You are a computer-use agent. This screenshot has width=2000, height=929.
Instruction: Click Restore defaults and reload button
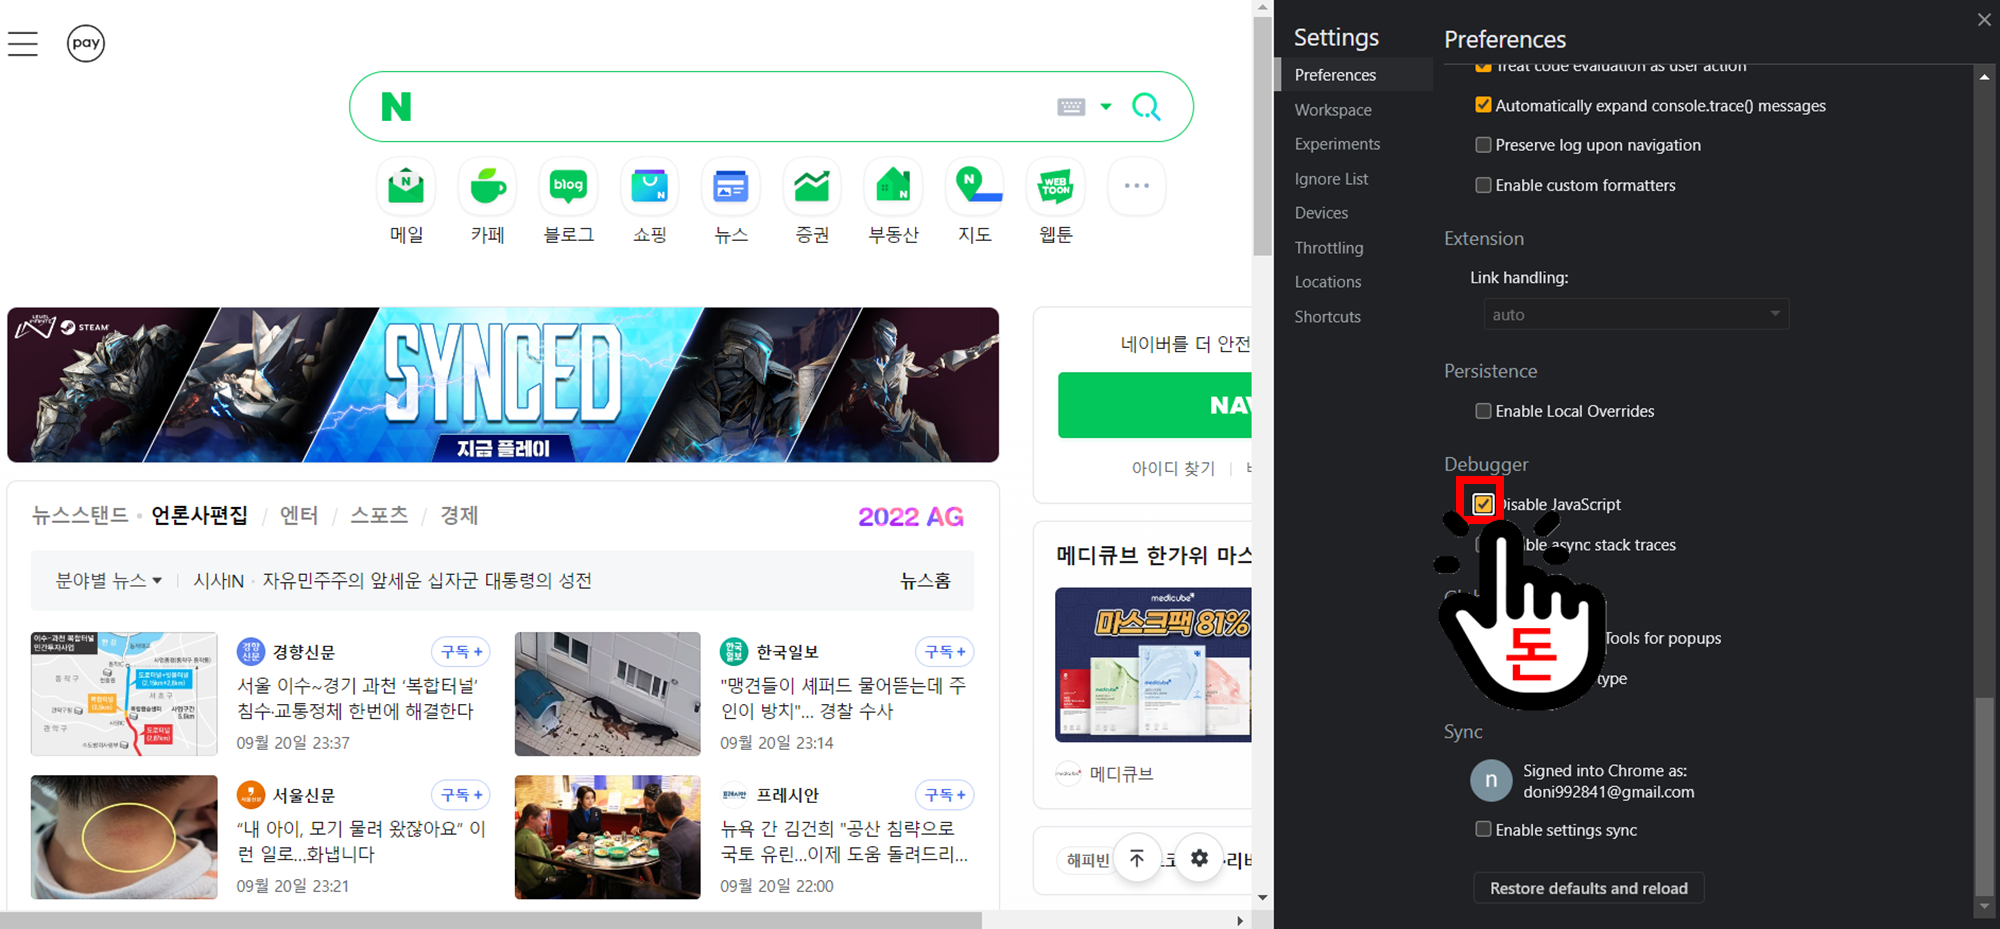click(x=1588, y=888)
